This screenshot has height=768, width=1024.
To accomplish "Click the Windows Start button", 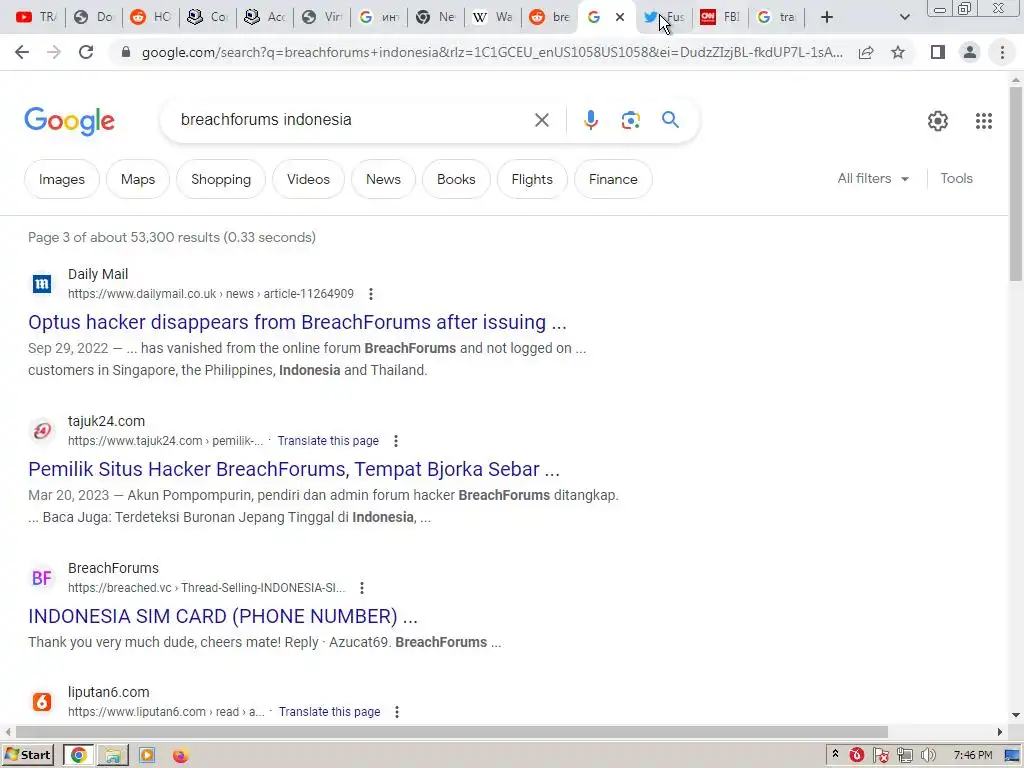I will pyautogui.click(x=27, y=756).
